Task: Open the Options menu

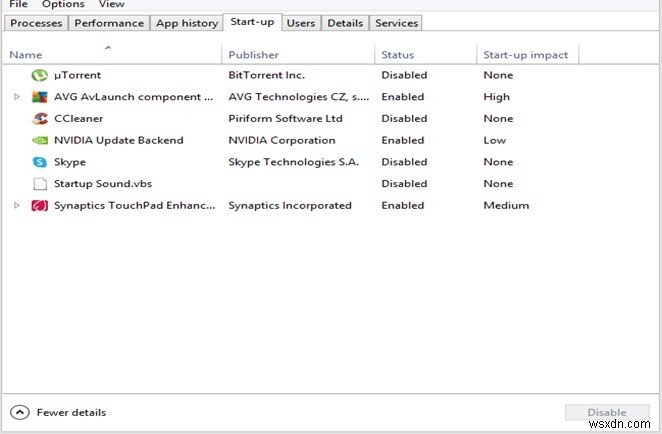Action: [63, 4]
